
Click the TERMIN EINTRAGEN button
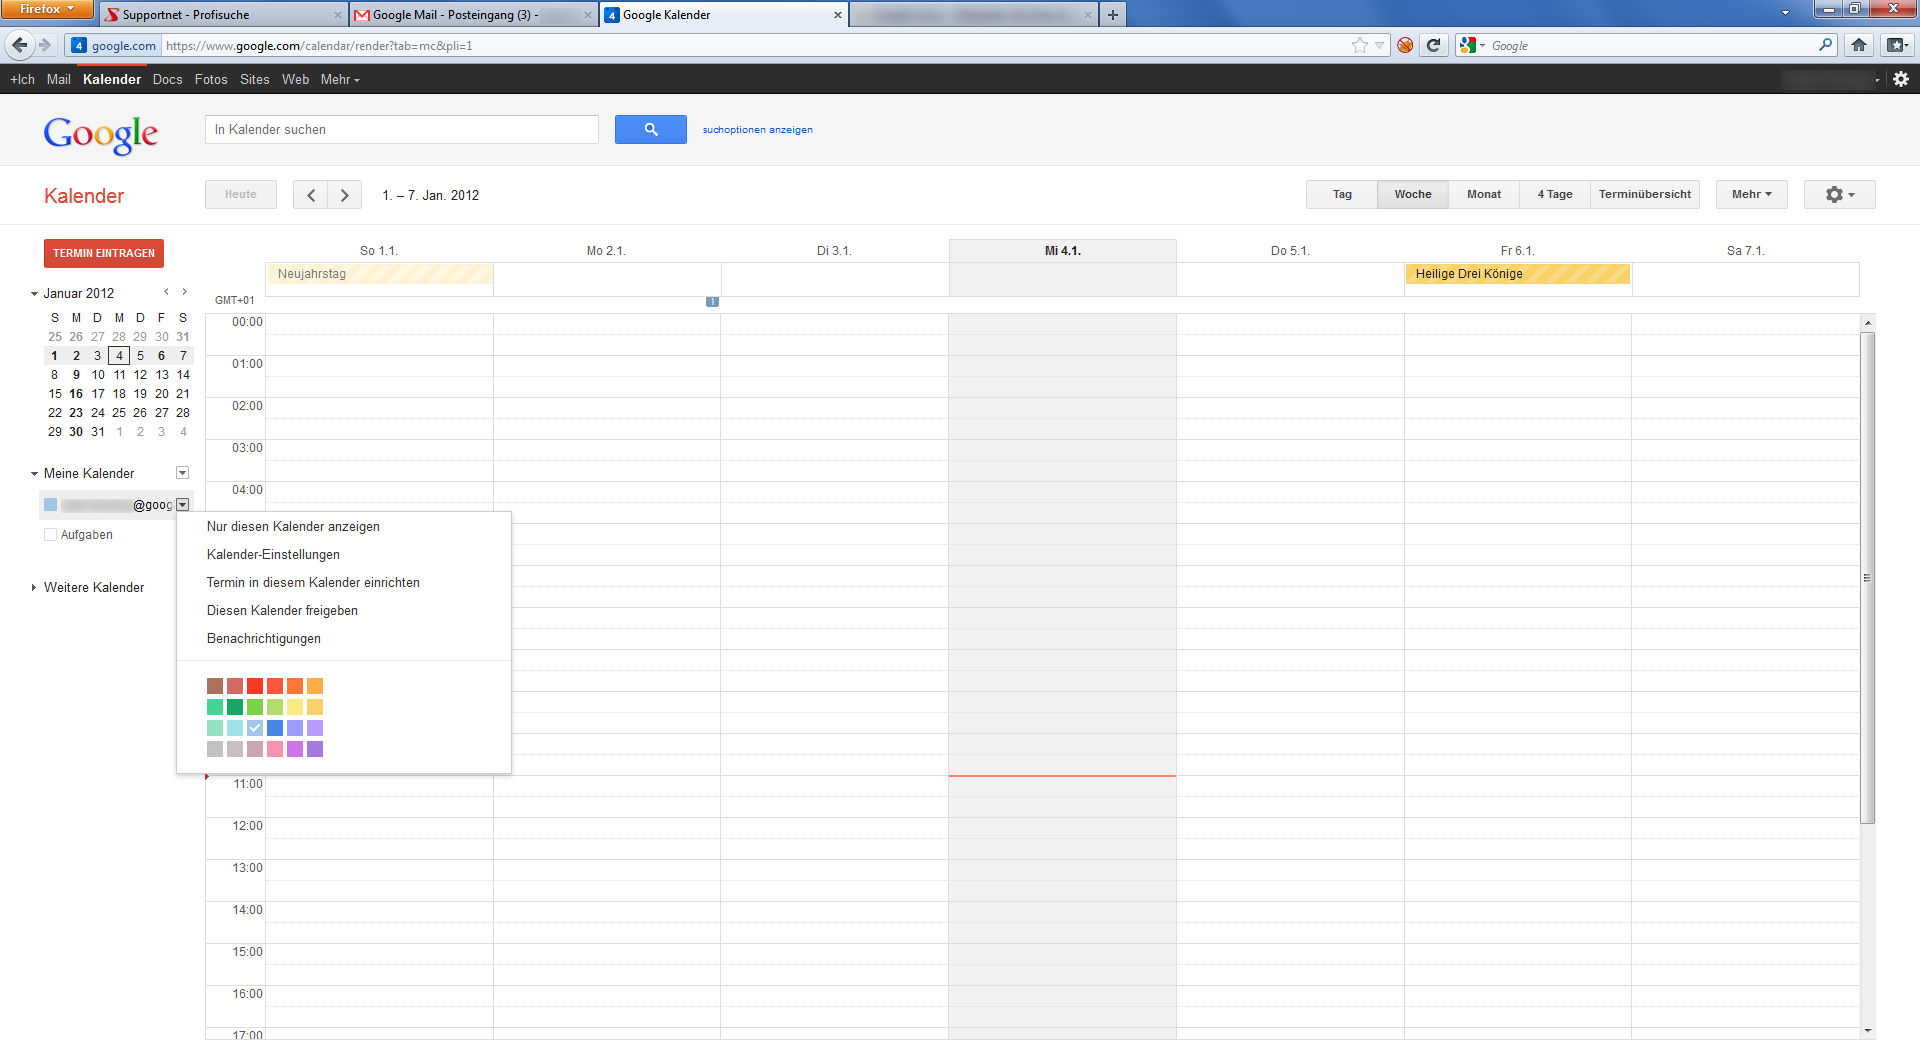[x=103, y=253]
